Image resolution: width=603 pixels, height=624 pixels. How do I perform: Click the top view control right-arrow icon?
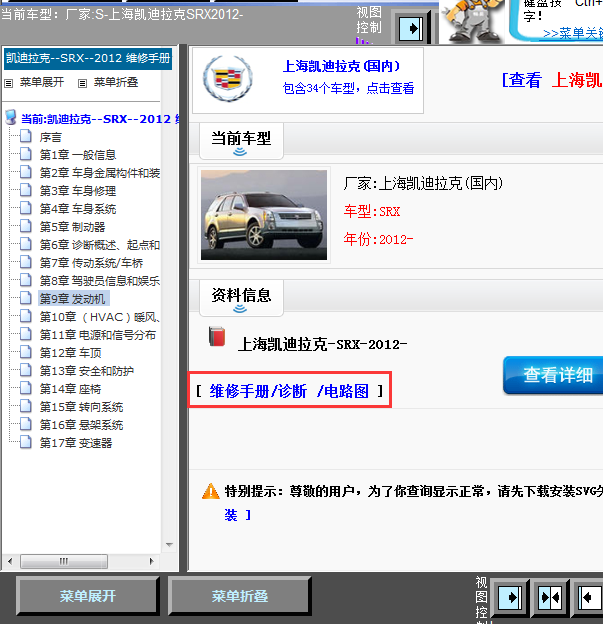tap(411, 29)
